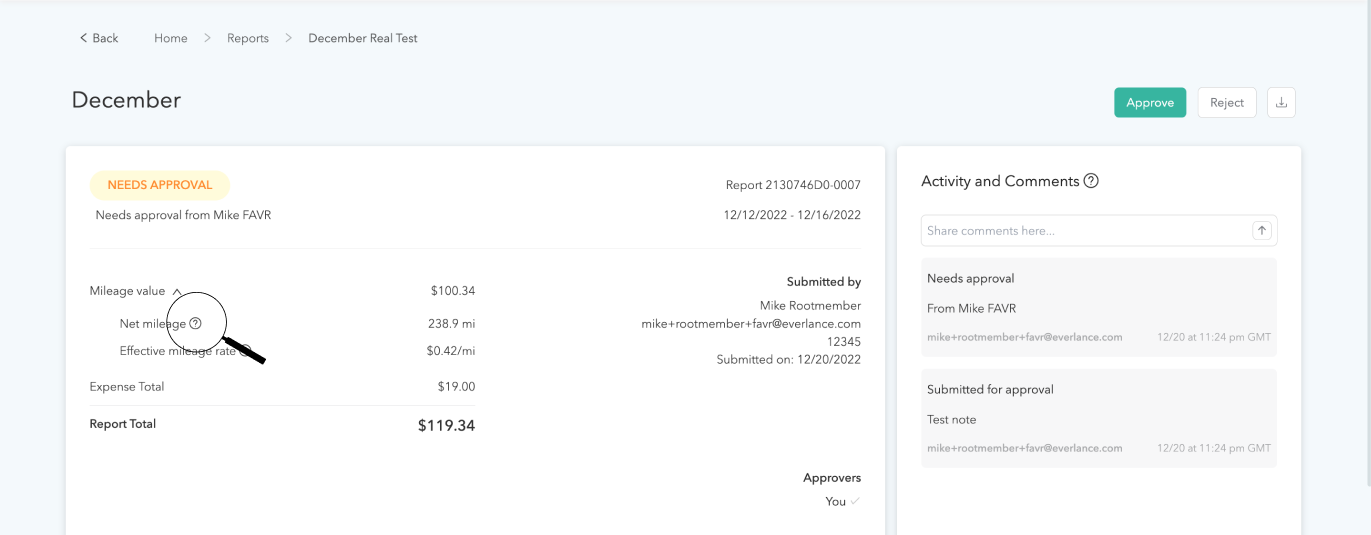Screen dimensions: 1371x535
Task: Click the download report icon button
Action: [x=1281, y=102]
